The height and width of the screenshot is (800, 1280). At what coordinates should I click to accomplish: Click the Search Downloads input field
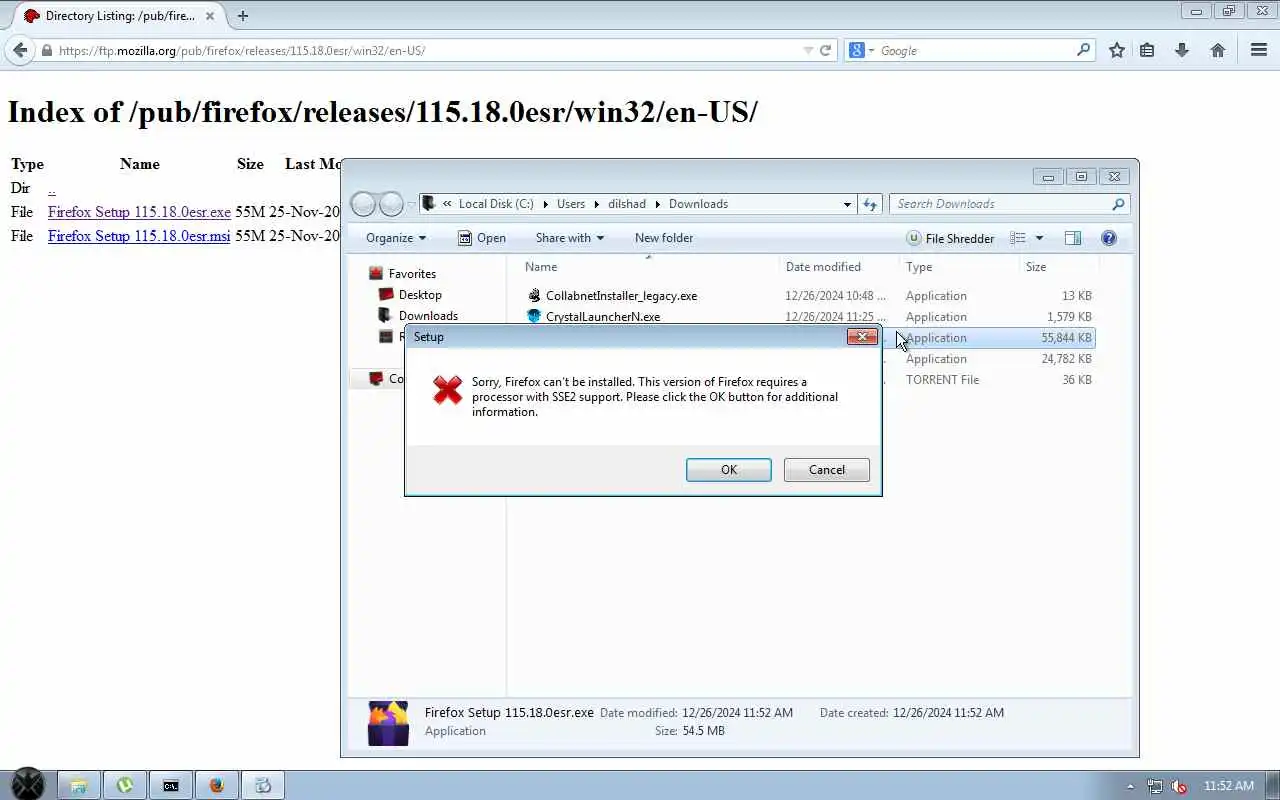pyautogui.click(x=1000, y=204)
